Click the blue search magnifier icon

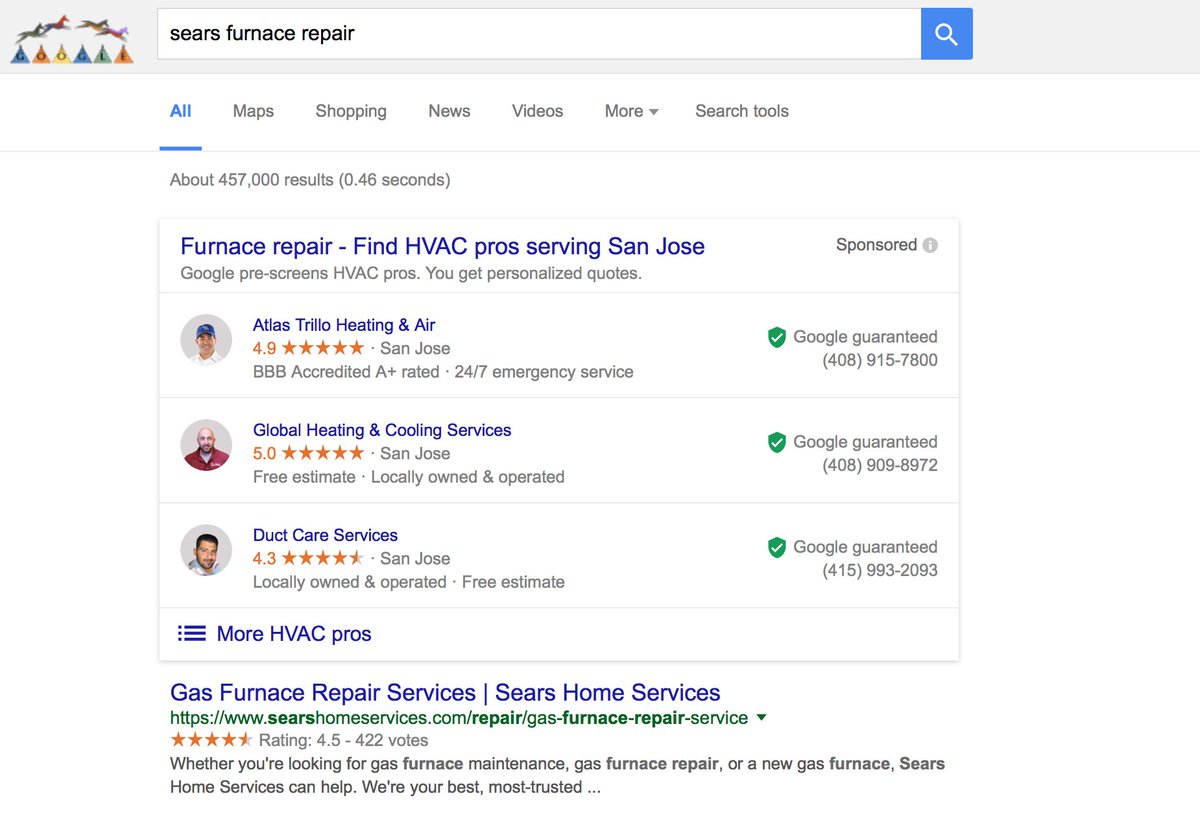tap(946, 33)
